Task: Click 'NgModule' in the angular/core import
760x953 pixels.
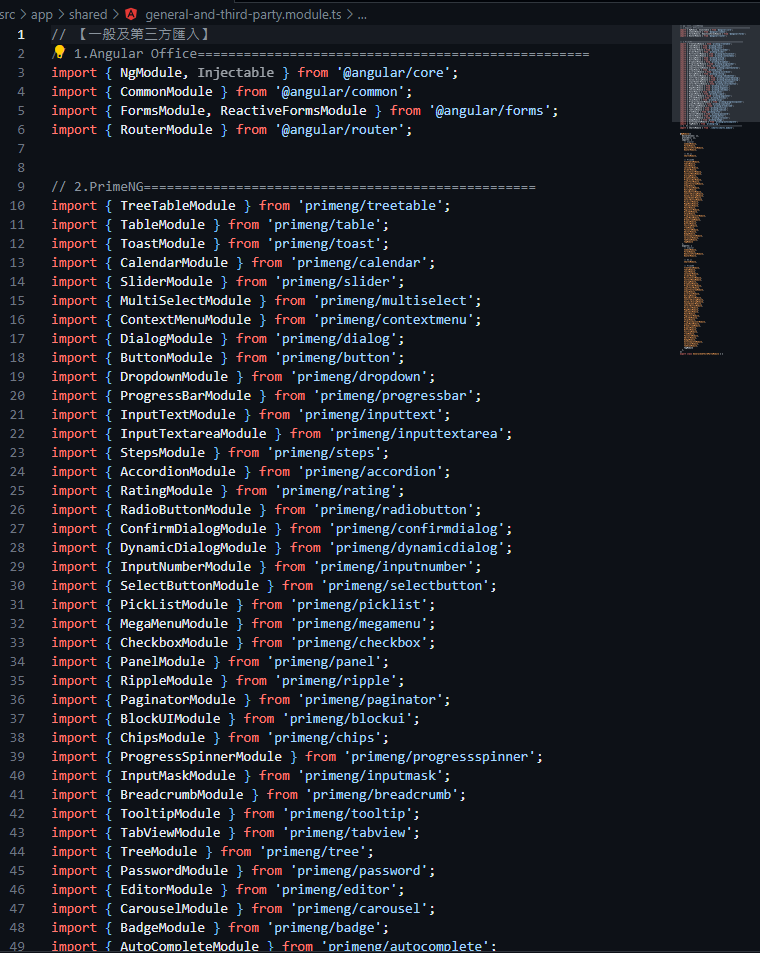Action: coord(151,72)
